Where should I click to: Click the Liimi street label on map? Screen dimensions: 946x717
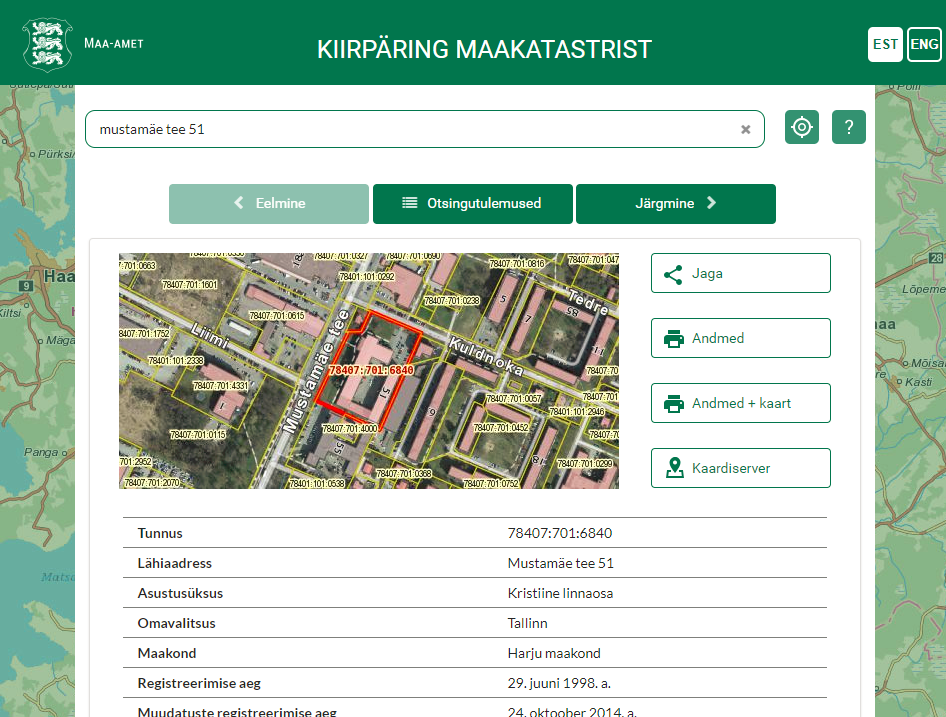211,336
